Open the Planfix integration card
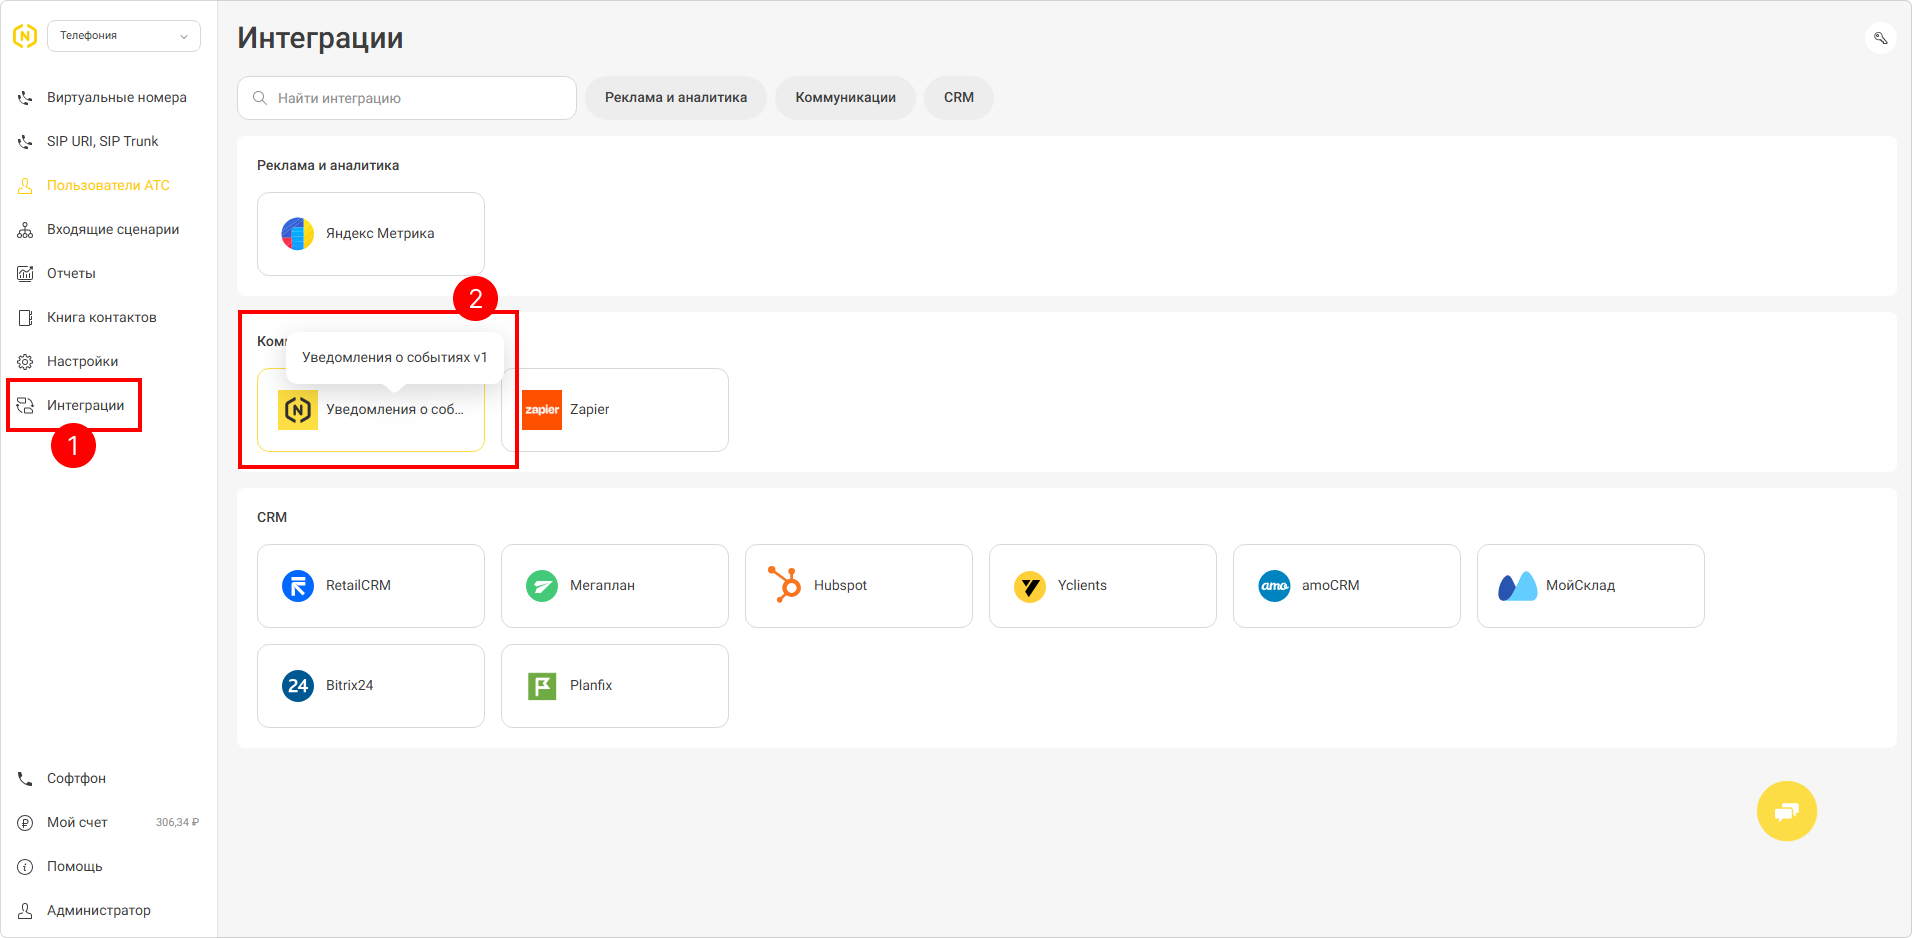 (615, 686)
